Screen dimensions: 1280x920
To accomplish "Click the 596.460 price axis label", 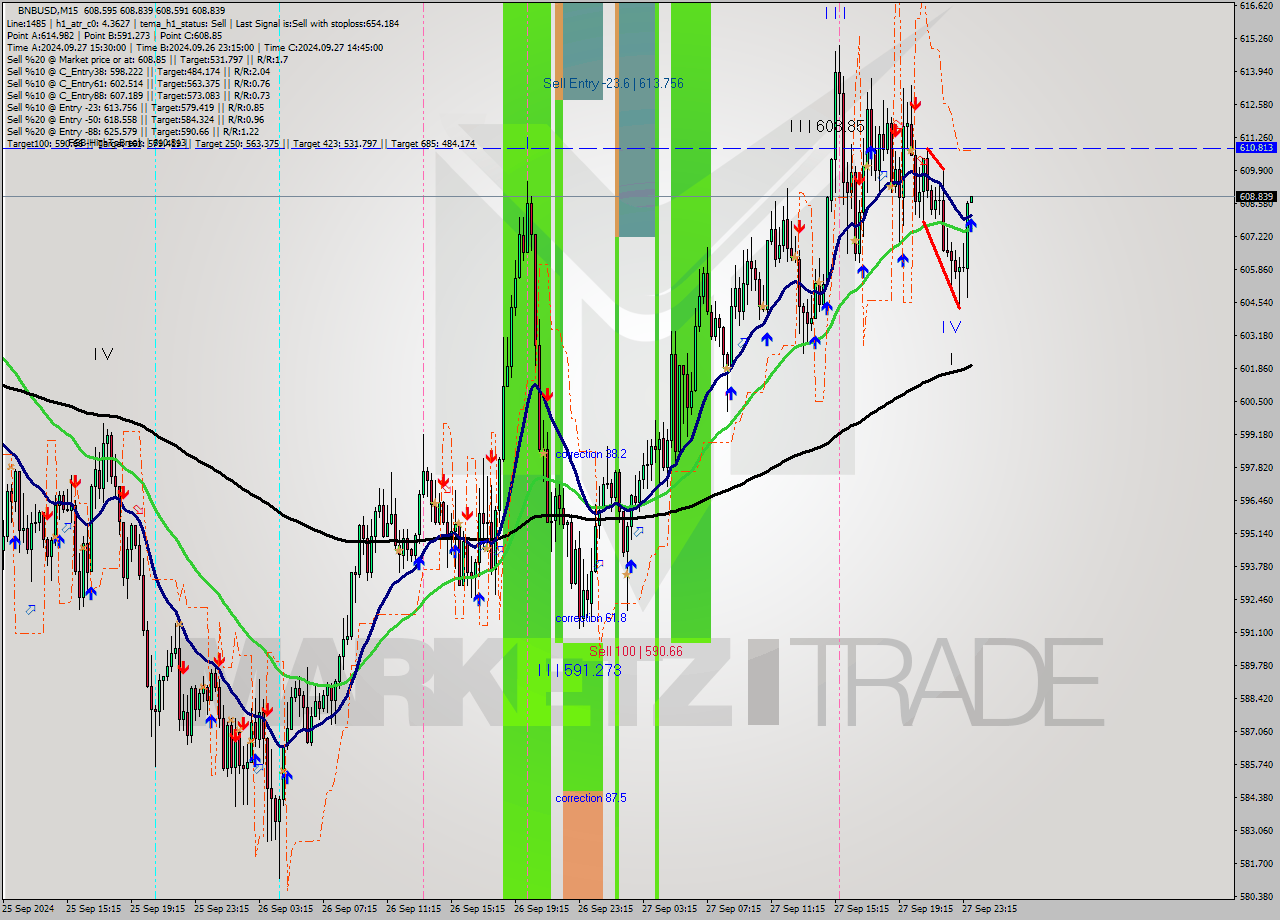I will pos(1255,501).
